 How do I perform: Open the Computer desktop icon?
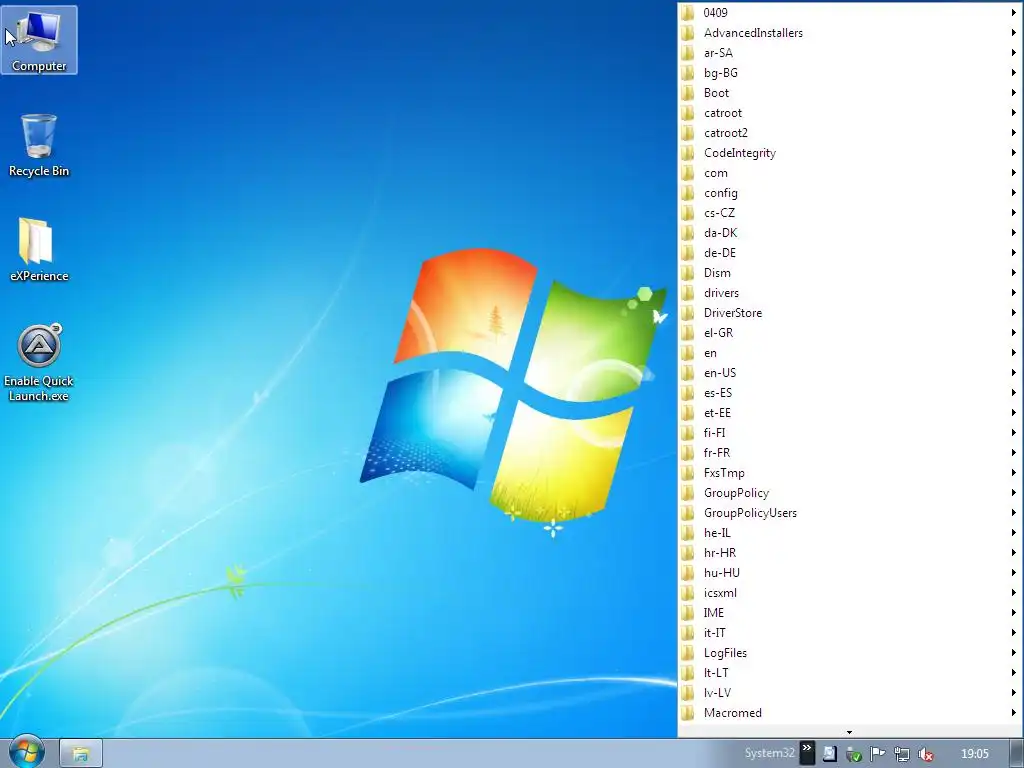(x=39, y=40)
